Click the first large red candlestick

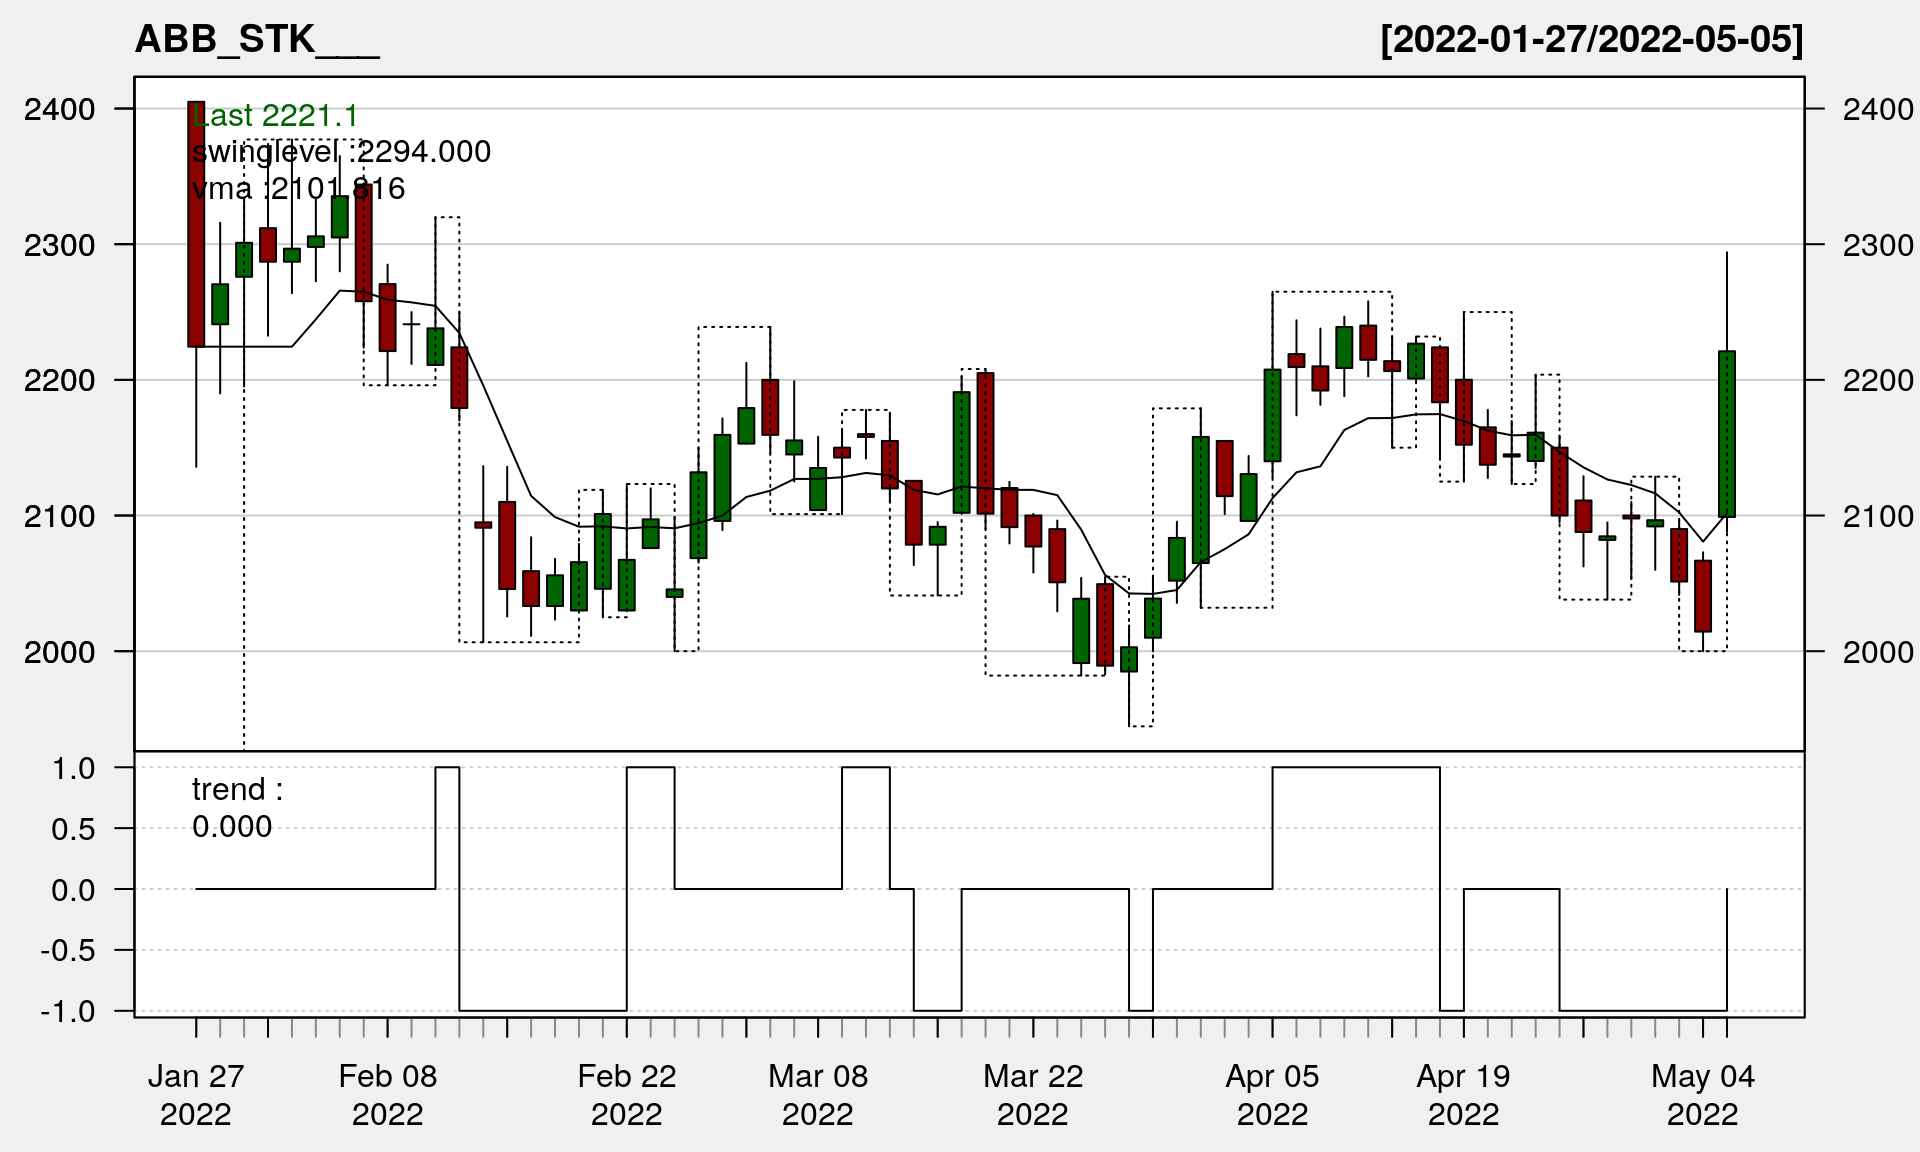click(x=196, y=224)
